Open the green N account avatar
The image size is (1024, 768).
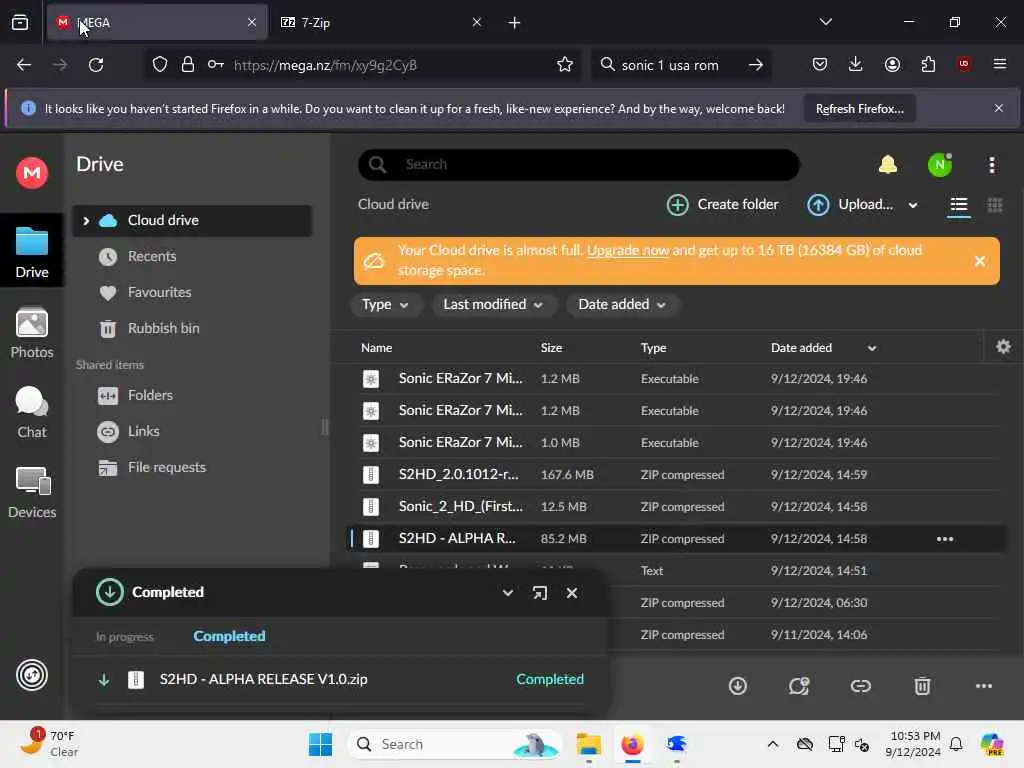(x=940, y=165)
